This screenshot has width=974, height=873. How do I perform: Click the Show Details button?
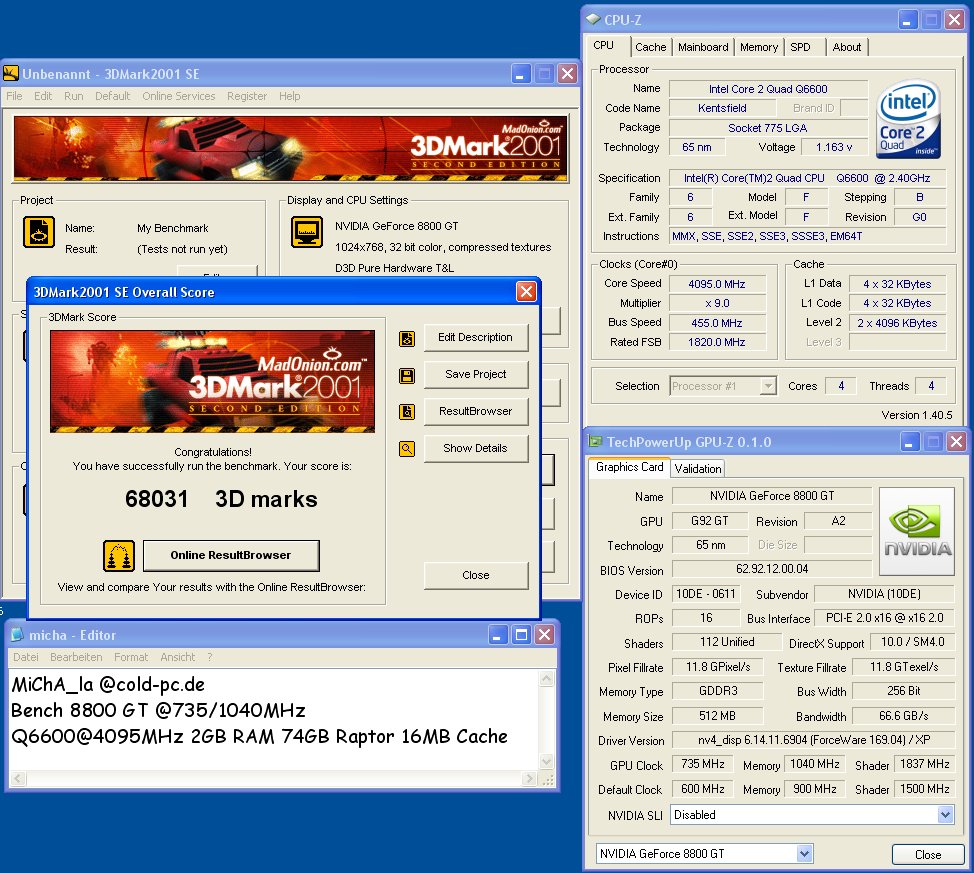[476, 448]
